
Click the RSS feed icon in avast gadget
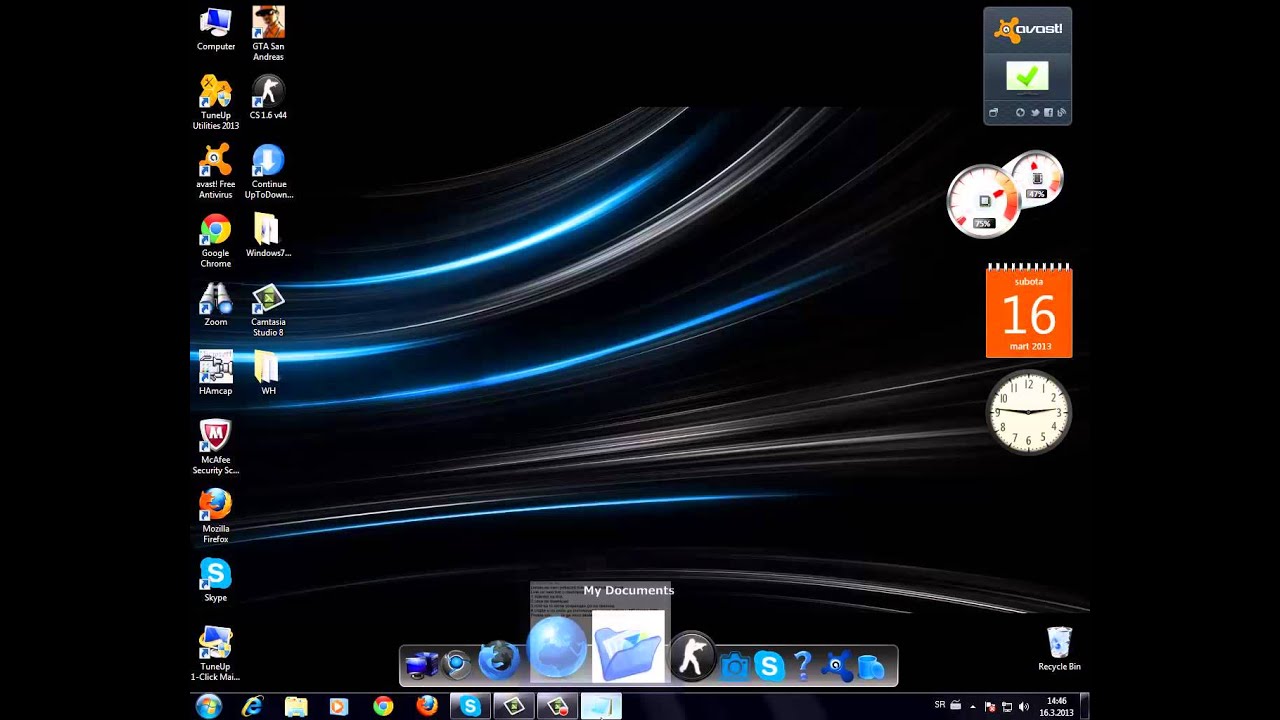[1061, 113]
